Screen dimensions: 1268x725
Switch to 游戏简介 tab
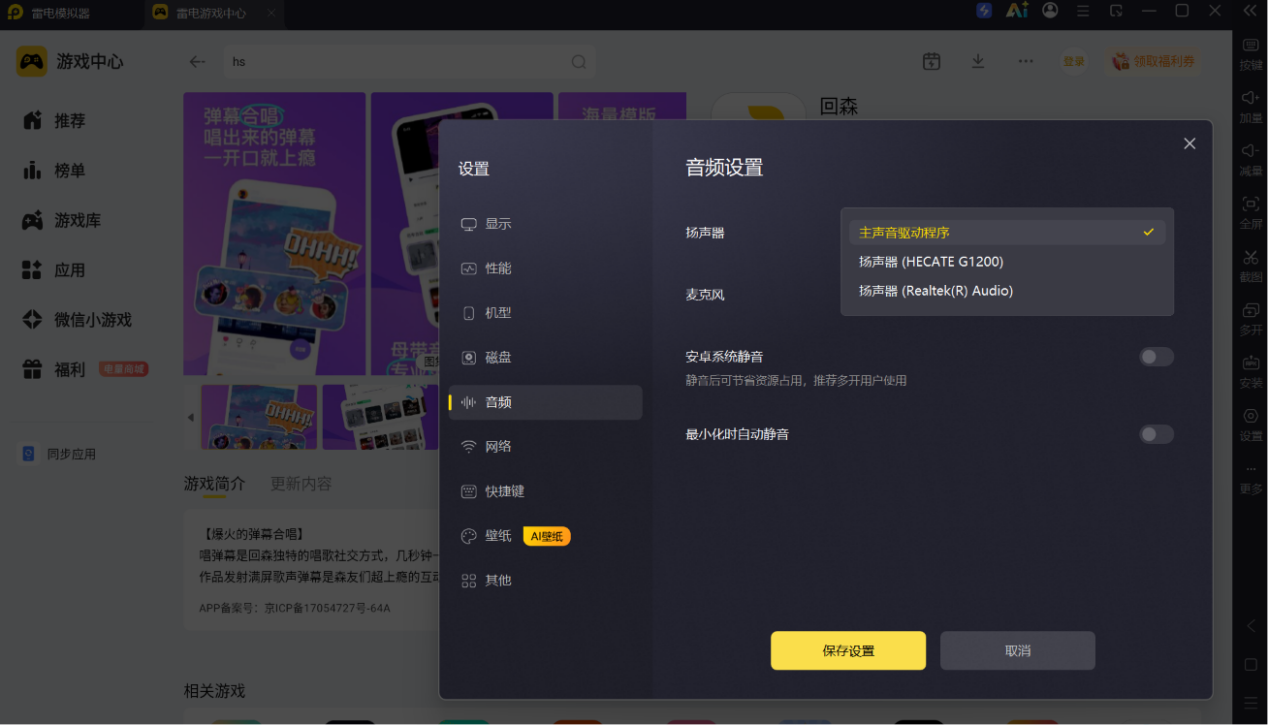214,484
